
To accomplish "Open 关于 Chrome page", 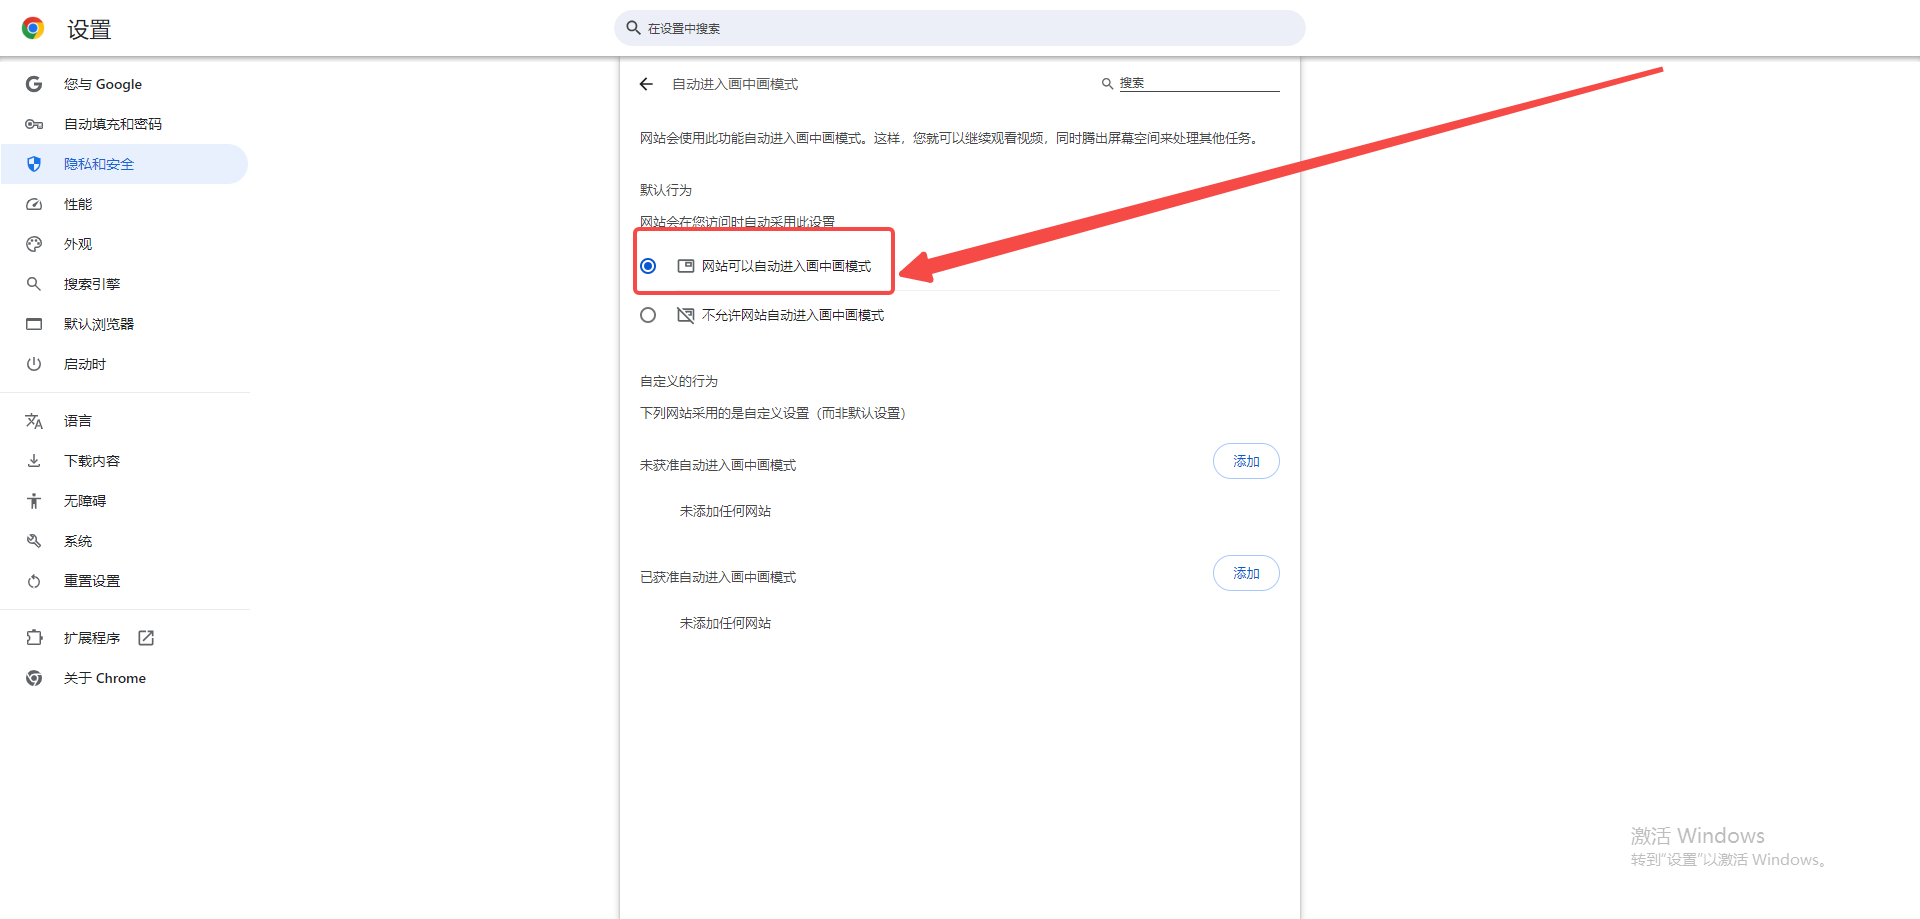I will coord(124,678).
